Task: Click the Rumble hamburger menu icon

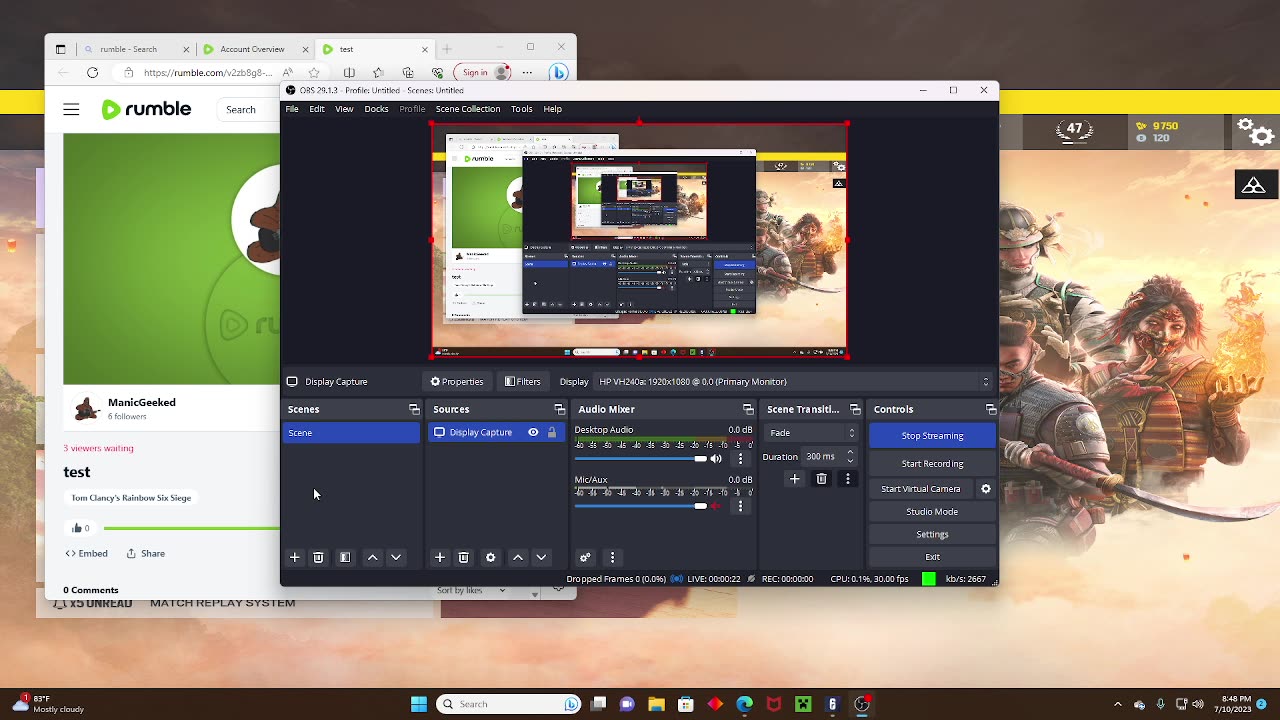Action: (71, 110)
